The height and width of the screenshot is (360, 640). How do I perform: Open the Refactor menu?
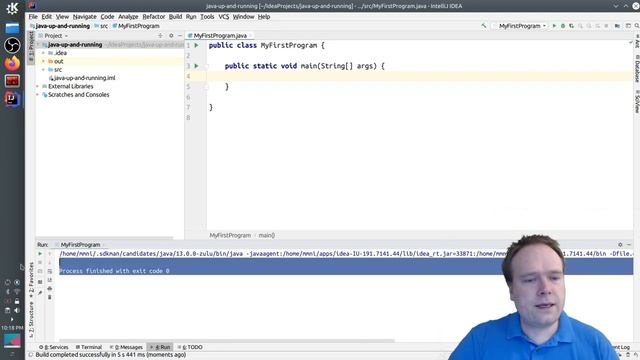coord(153,17)
